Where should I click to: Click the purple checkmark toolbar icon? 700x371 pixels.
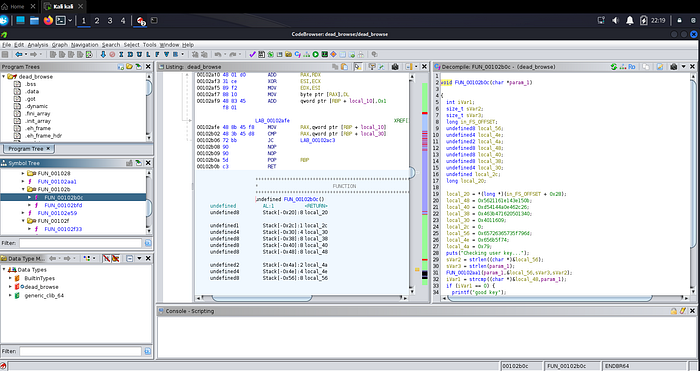pyautogui.click(x=252, y=54)
